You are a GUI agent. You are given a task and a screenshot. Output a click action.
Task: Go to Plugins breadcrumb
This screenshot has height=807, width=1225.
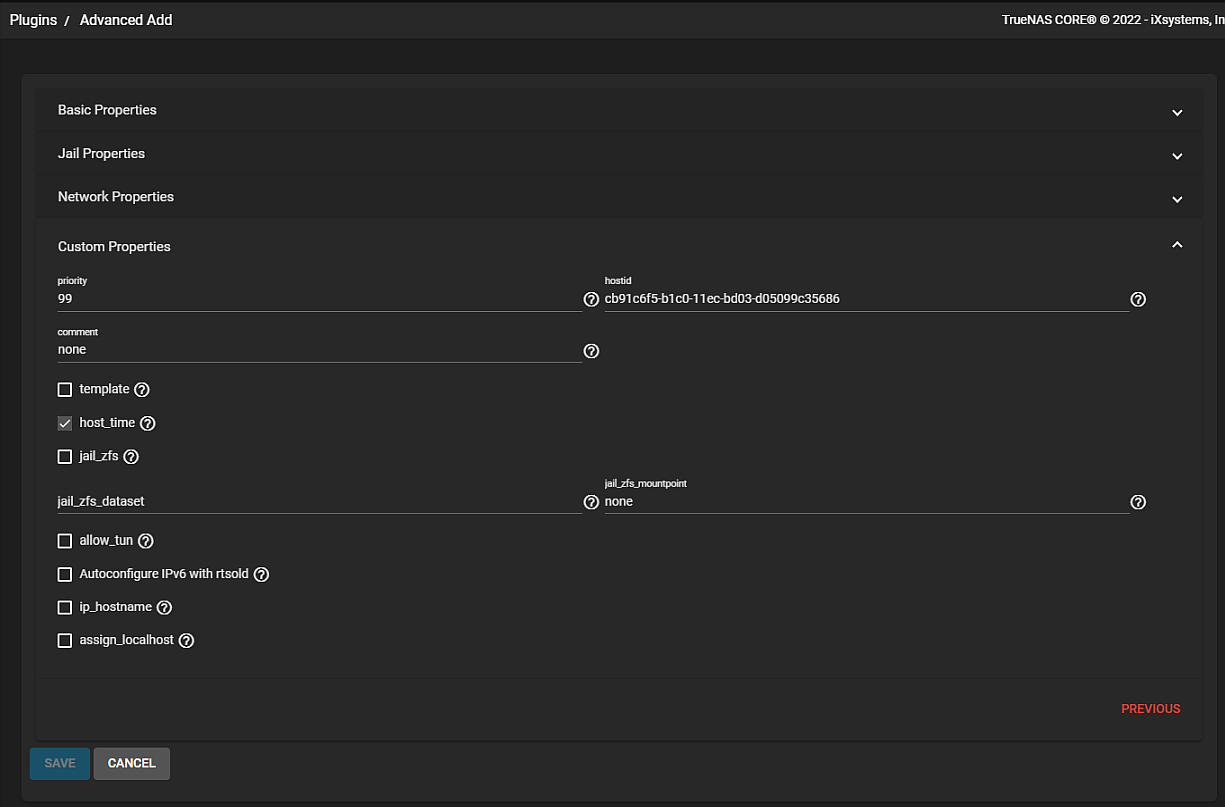pos(33,20)
